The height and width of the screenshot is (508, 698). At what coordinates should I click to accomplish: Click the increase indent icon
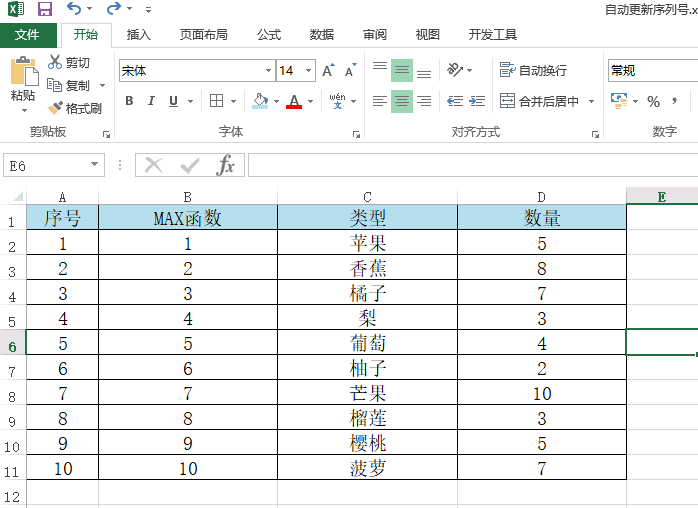477,101
